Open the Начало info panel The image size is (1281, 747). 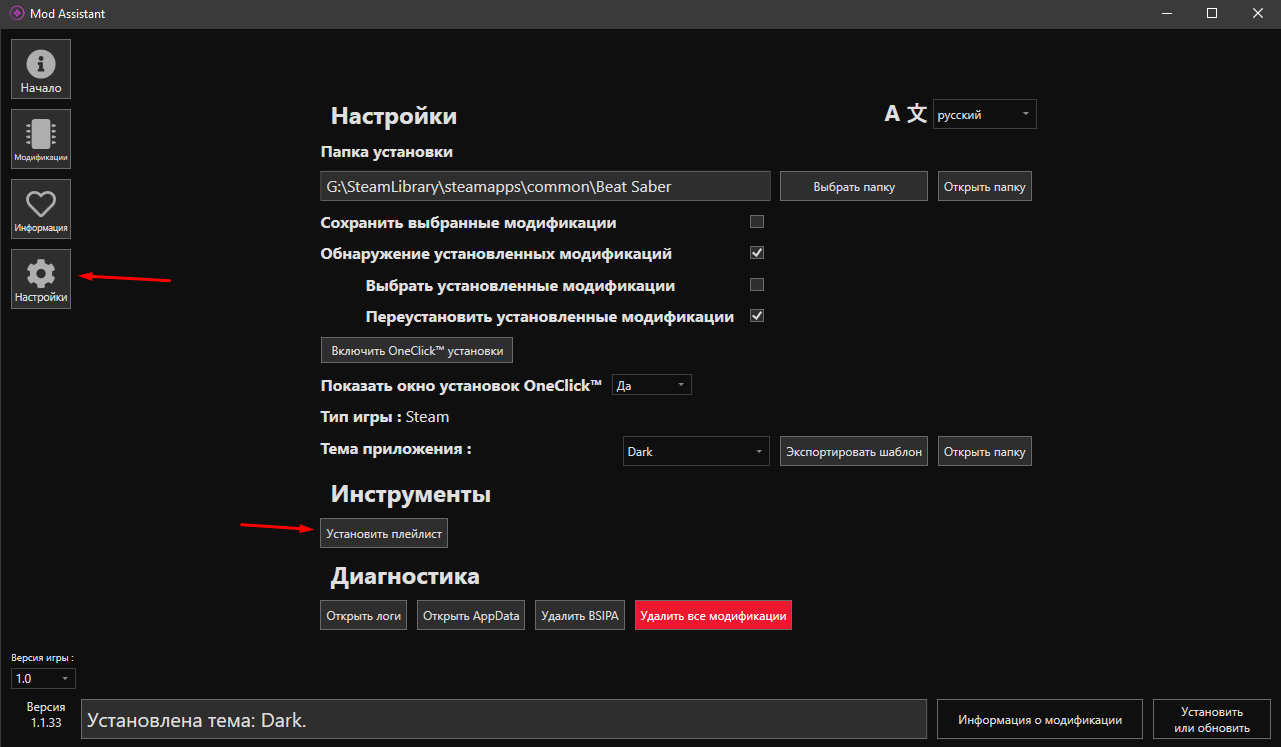[40, 68]
